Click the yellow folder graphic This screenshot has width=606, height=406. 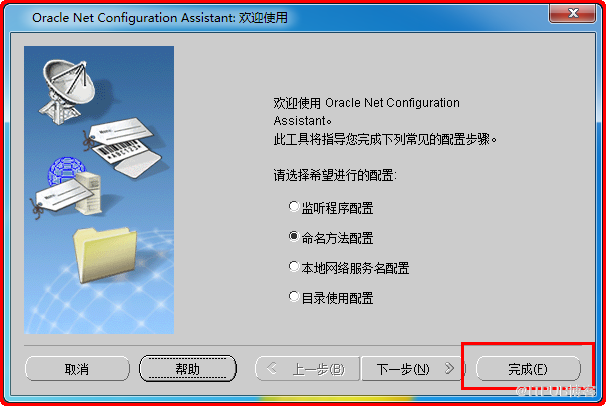click(105, 255)
